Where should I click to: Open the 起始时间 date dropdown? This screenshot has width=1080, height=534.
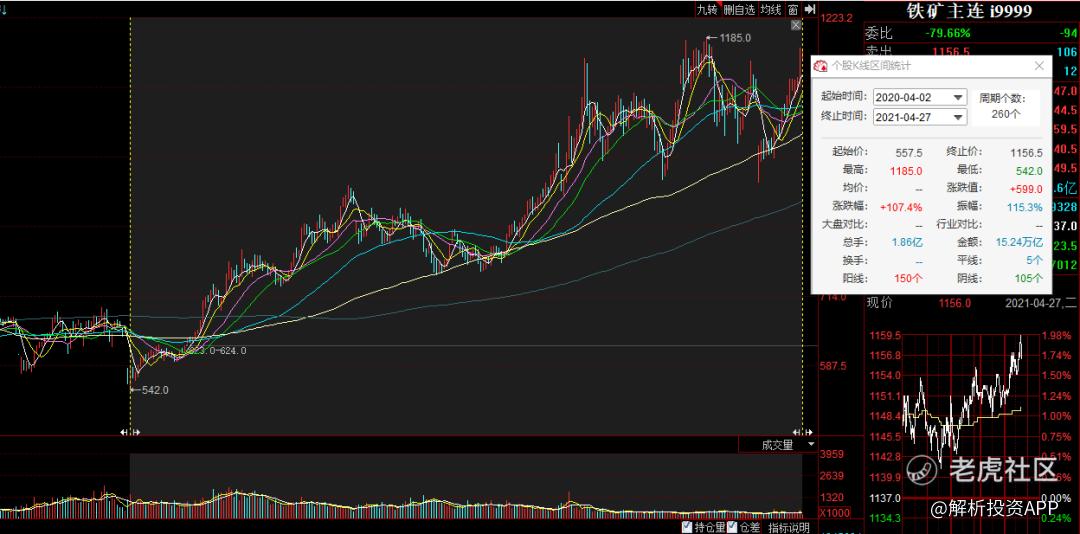[959, 97]
